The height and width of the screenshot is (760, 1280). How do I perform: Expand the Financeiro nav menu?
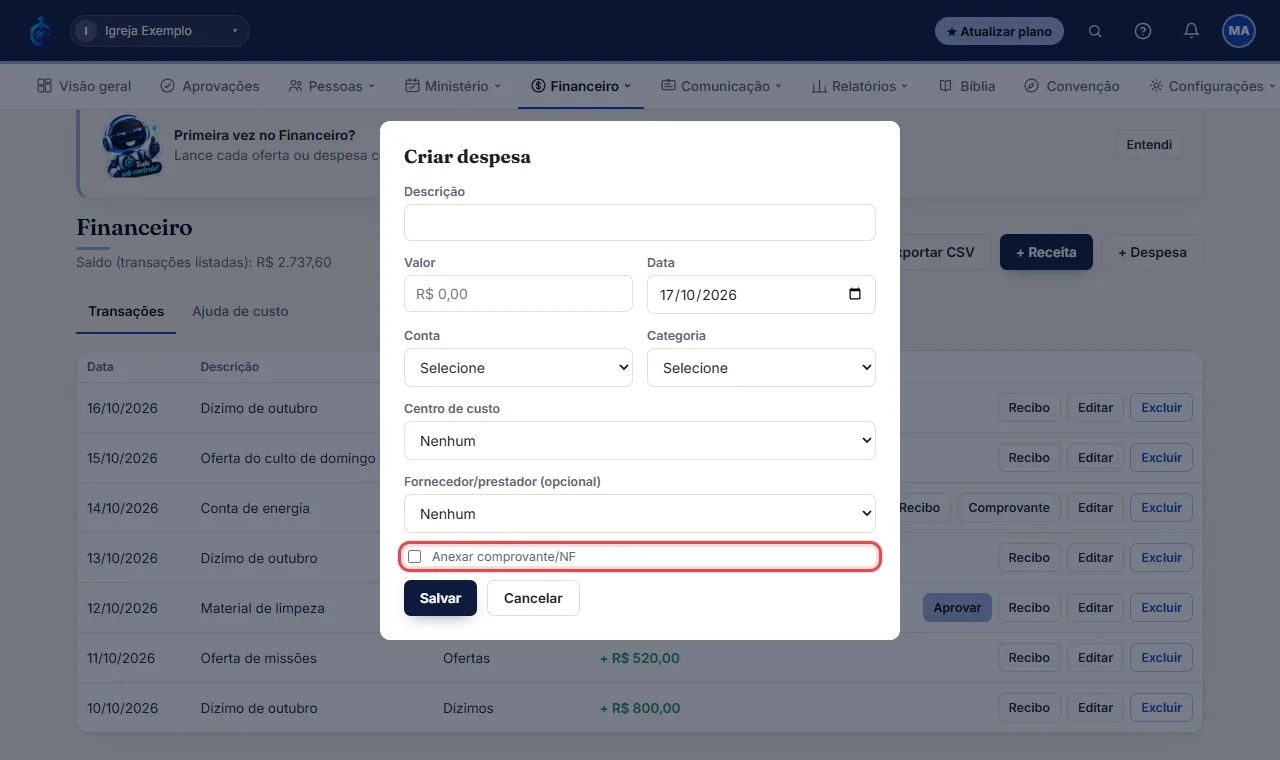[x=581, y=86]
